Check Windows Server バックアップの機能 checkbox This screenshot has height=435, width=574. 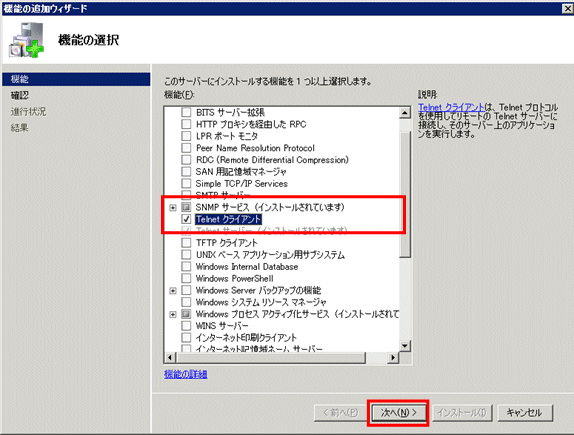pyautogui.click(x=186, y=290)
